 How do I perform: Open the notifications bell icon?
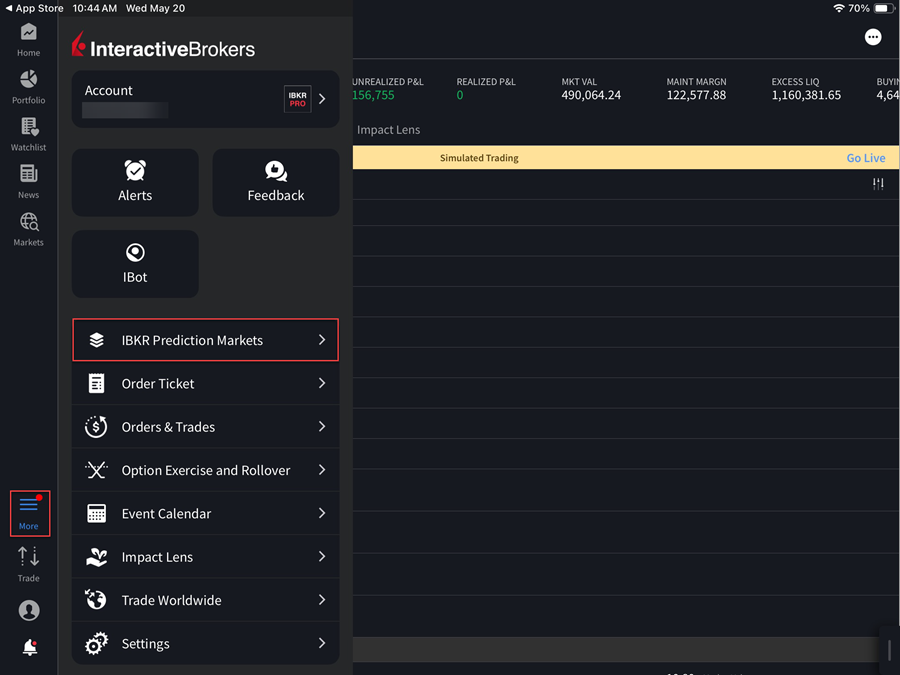(x=30, y=647)
